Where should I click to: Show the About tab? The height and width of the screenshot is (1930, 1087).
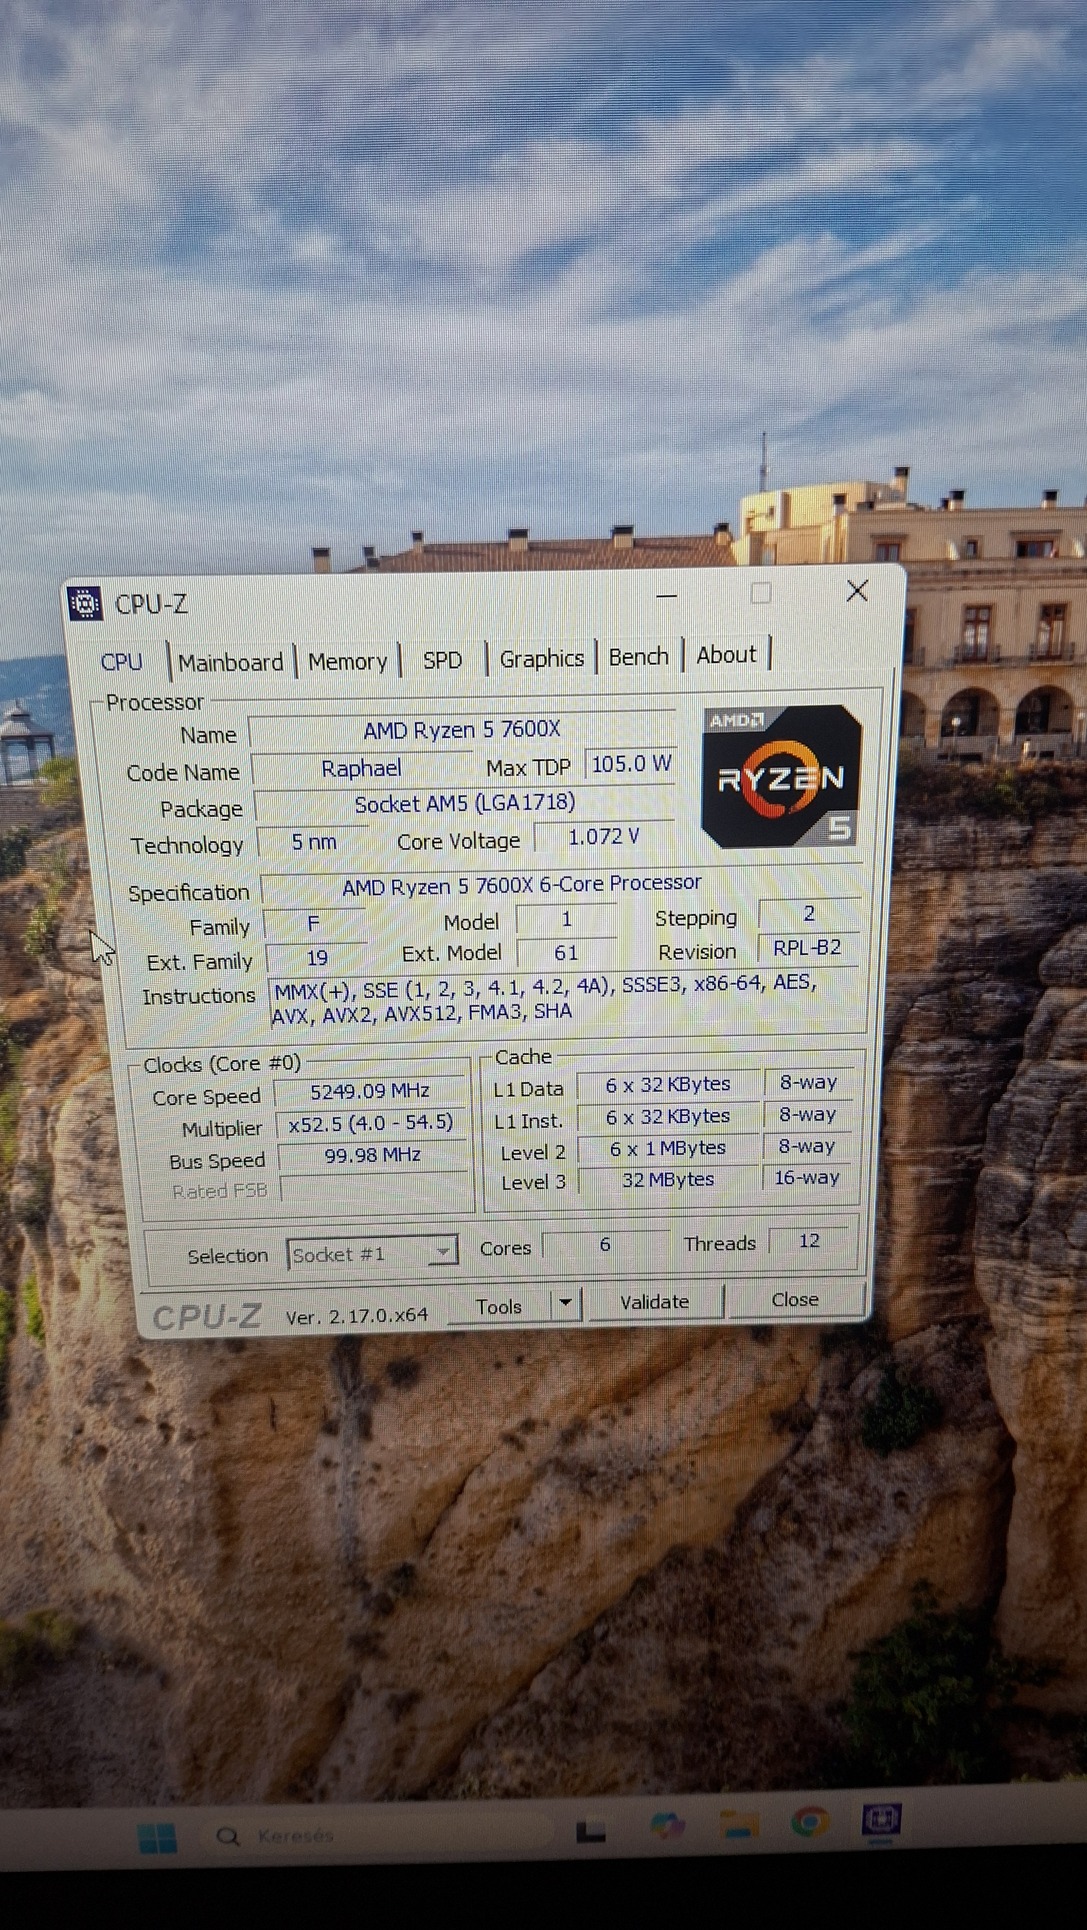727,655
